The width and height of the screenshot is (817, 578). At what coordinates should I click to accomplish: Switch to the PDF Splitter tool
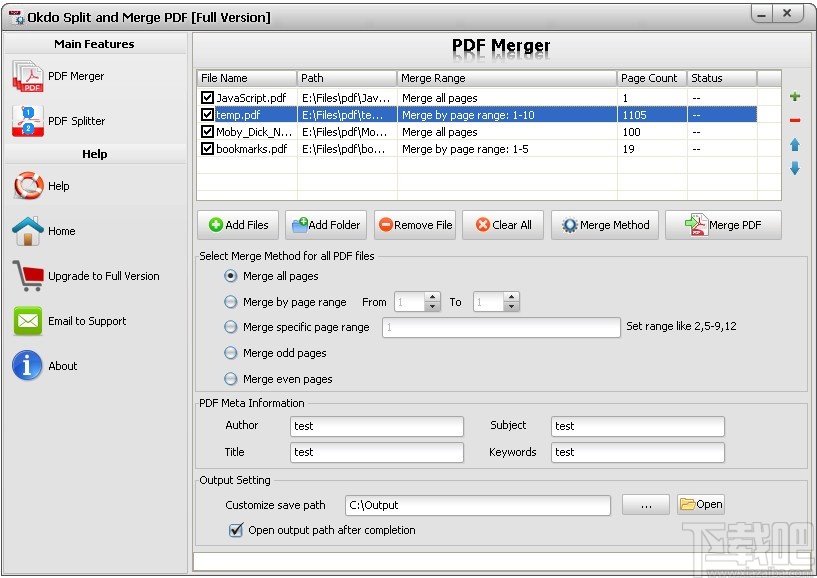pyautogui.click(x=77, y=120)
